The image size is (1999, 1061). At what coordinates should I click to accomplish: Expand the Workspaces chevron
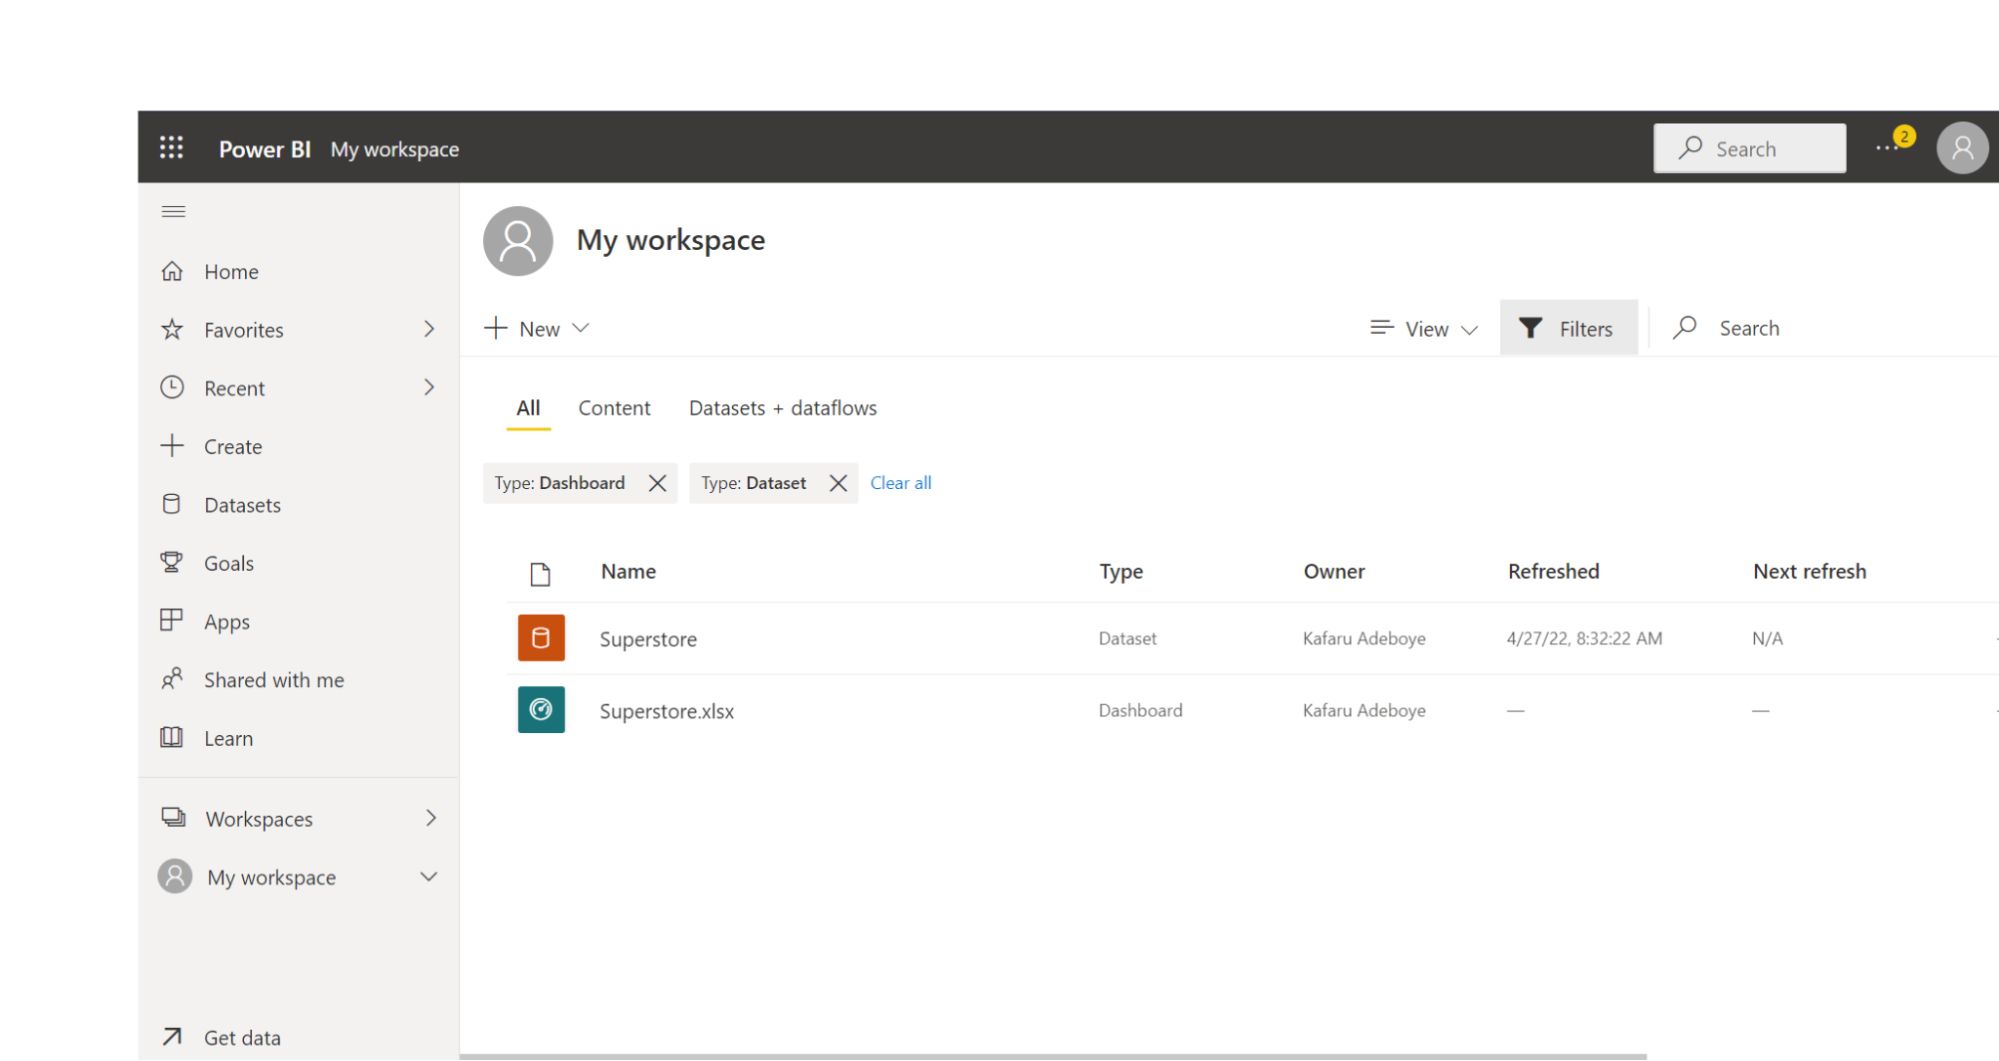(x=431, y=818)
